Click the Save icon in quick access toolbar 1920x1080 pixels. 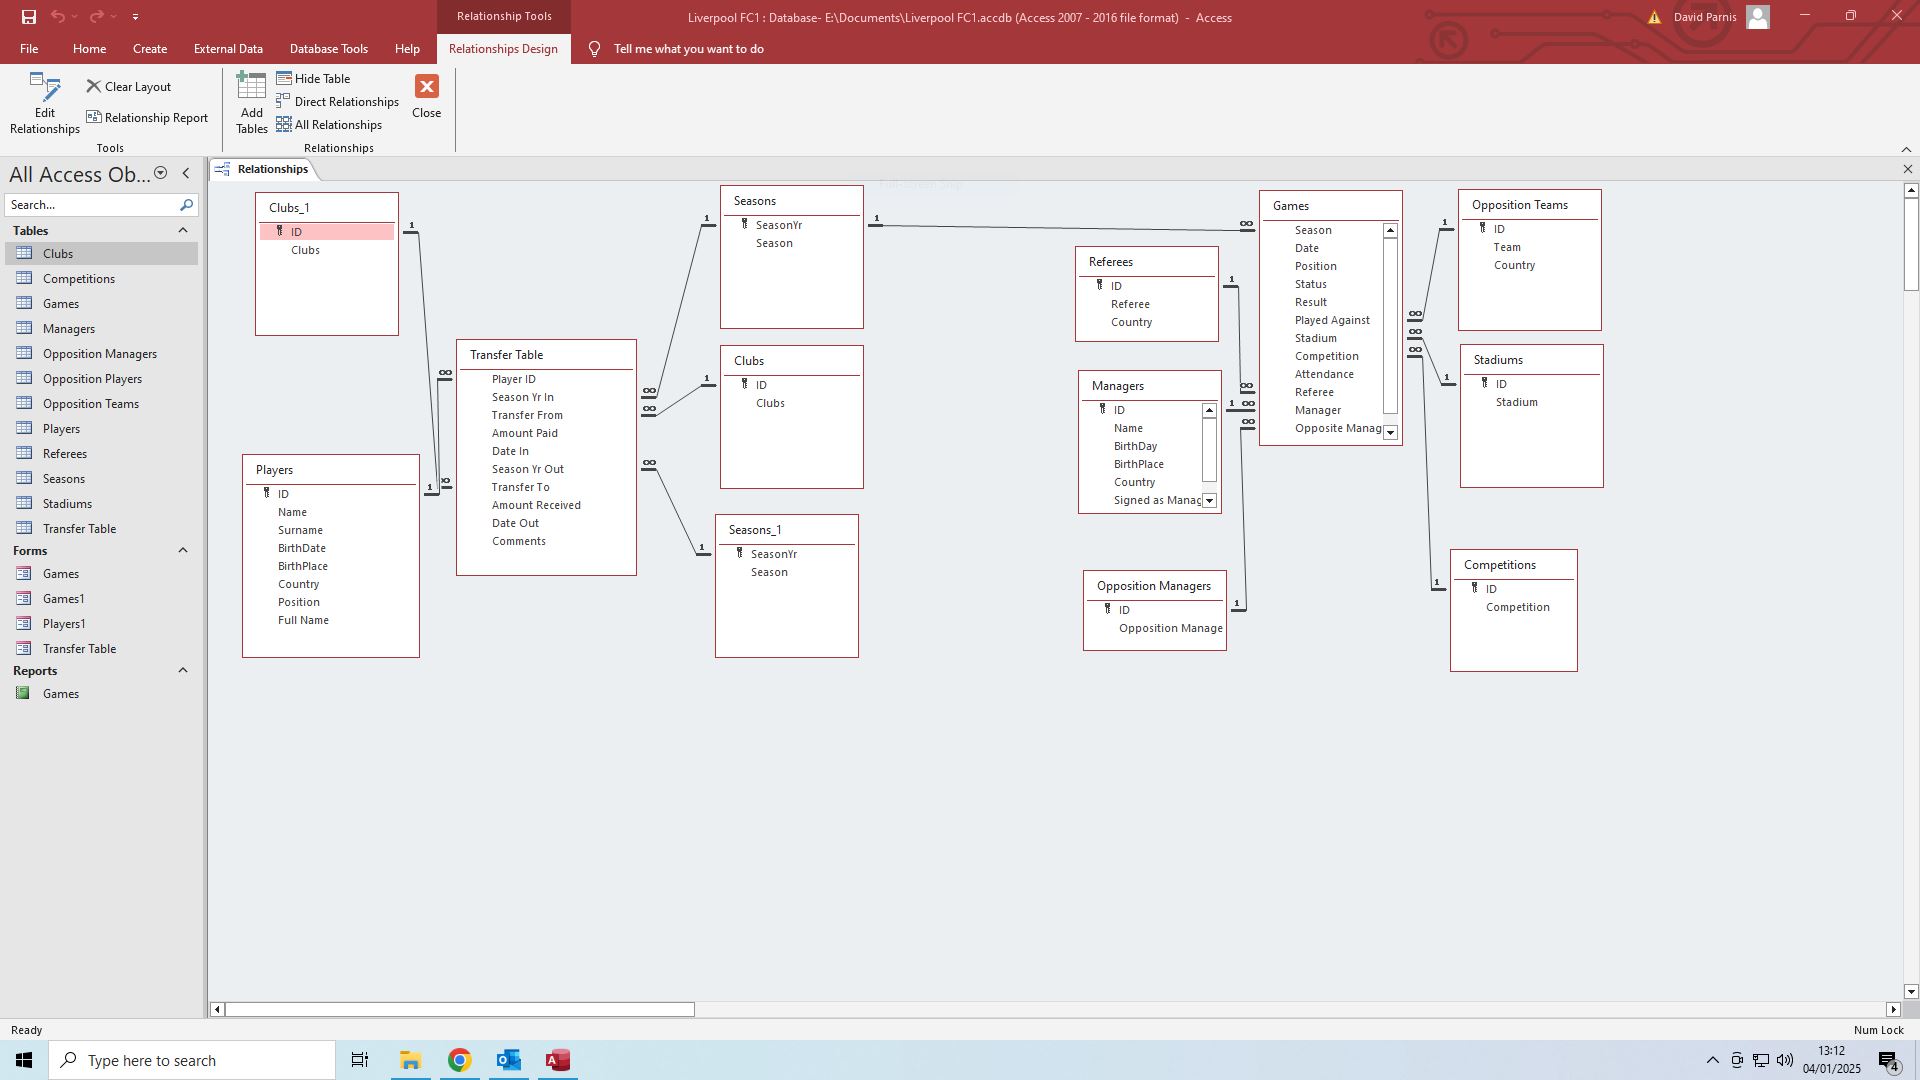tap(28, 17)
